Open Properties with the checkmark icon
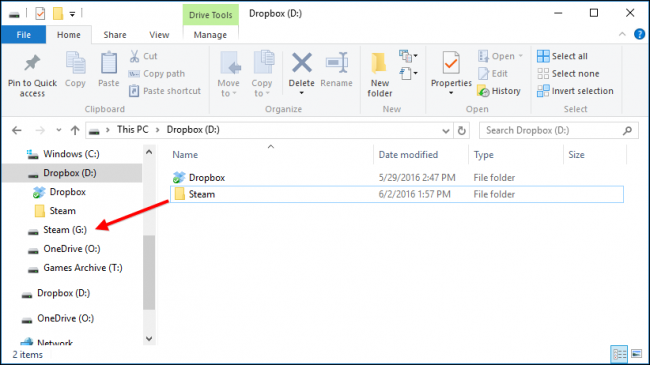 click(451, 64)
